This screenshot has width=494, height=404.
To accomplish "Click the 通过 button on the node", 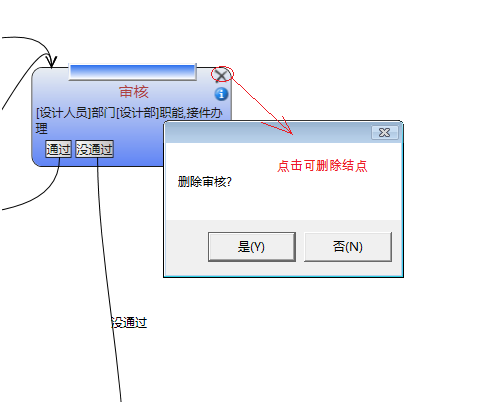I will pos(58,149).
